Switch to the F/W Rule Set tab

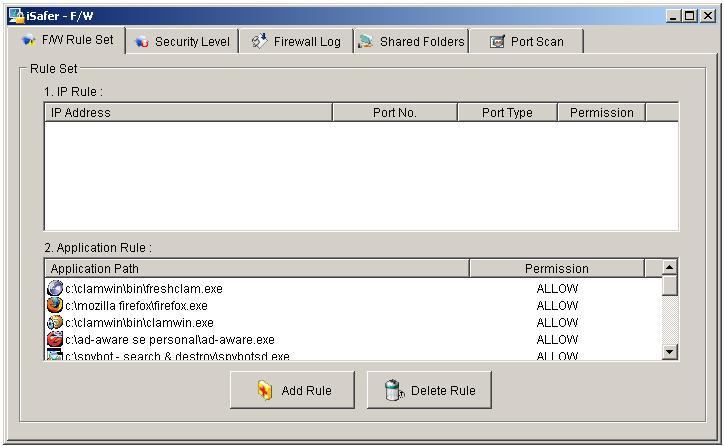[66, 41]
